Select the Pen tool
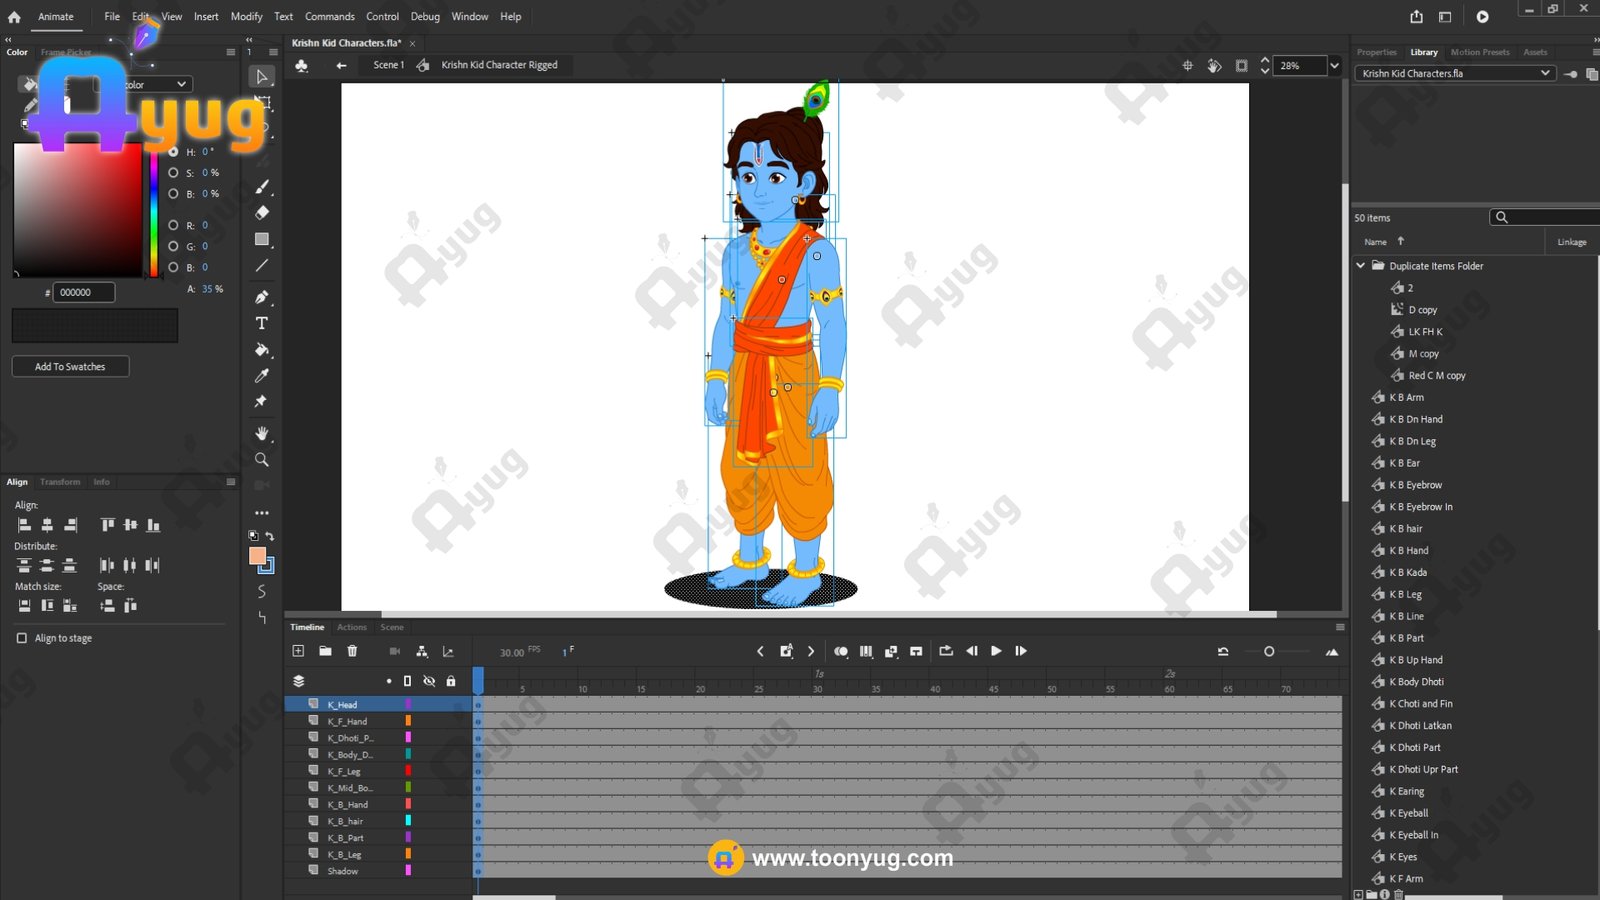The height and width of the screenshot is (900, 1600). coord(262,297)
